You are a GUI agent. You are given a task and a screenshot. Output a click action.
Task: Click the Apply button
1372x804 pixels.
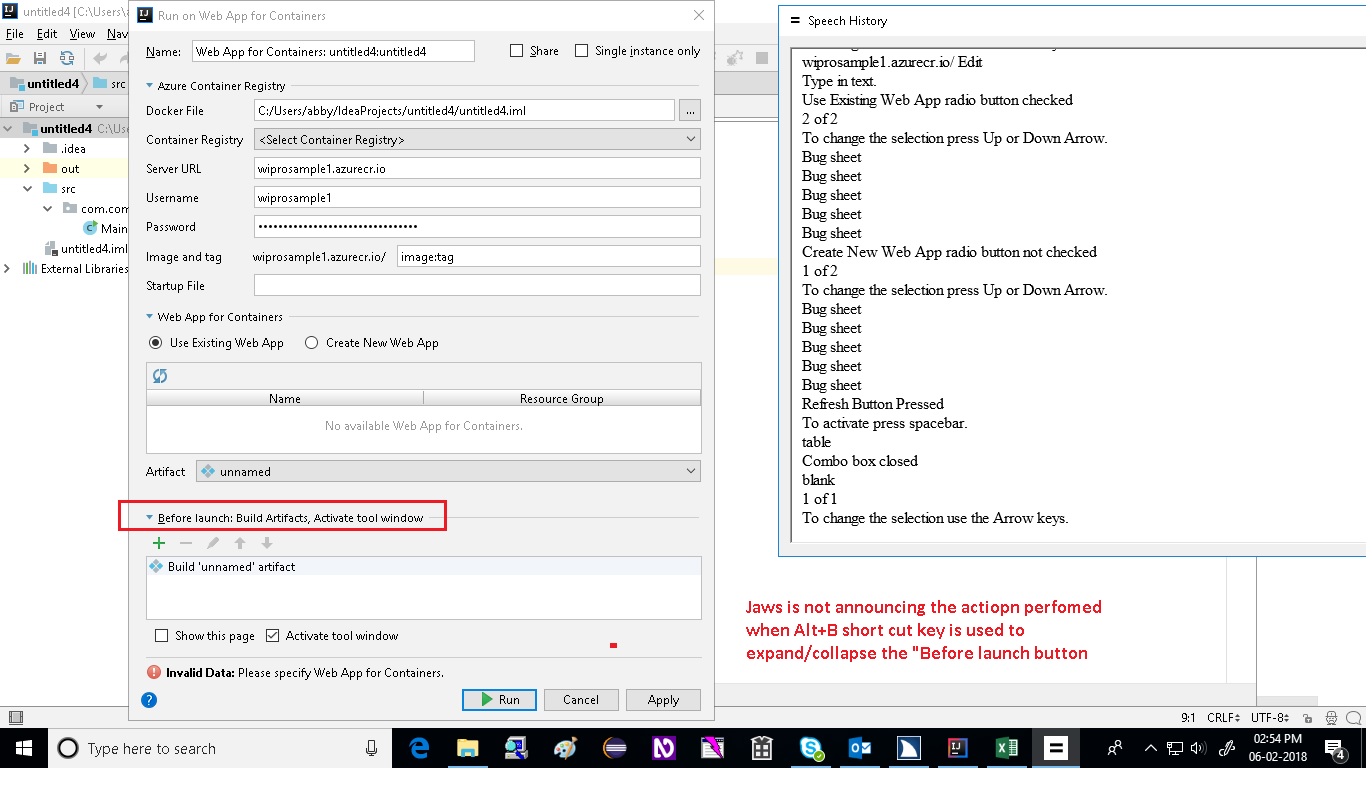coord(663,699)
